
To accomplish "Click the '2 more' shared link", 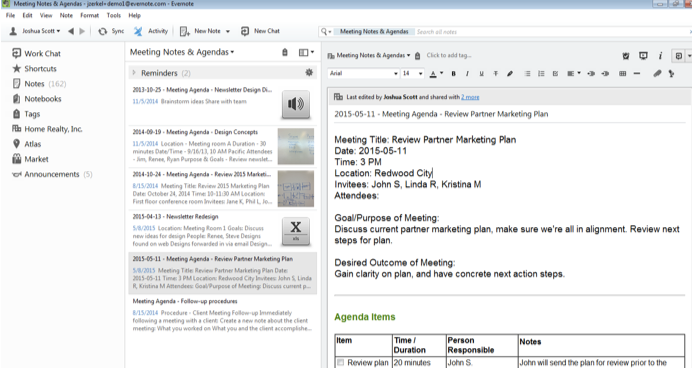I will (x=470, y=97).
